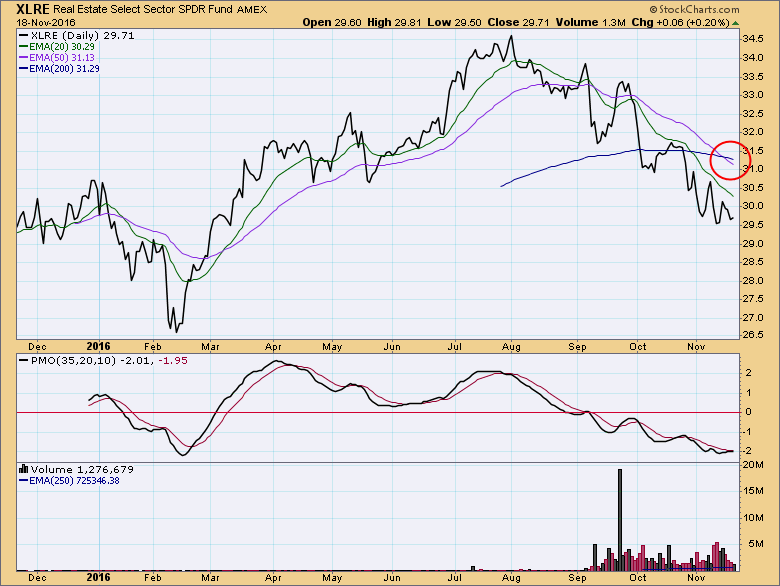
Task: Click the 'Low 29.50' value
Action: pyautogui.click(x=454, y=22)
